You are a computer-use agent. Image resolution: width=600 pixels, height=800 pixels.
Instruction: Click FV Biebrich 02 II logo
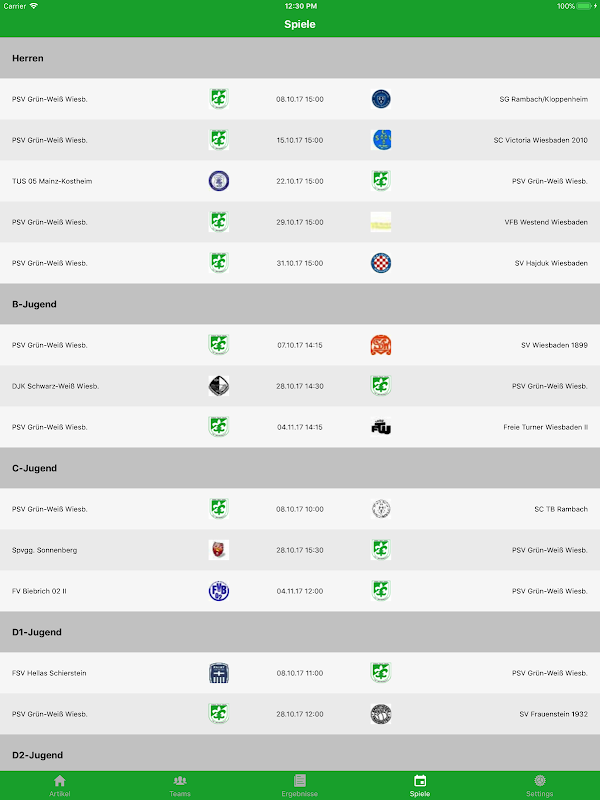[219, 591]
